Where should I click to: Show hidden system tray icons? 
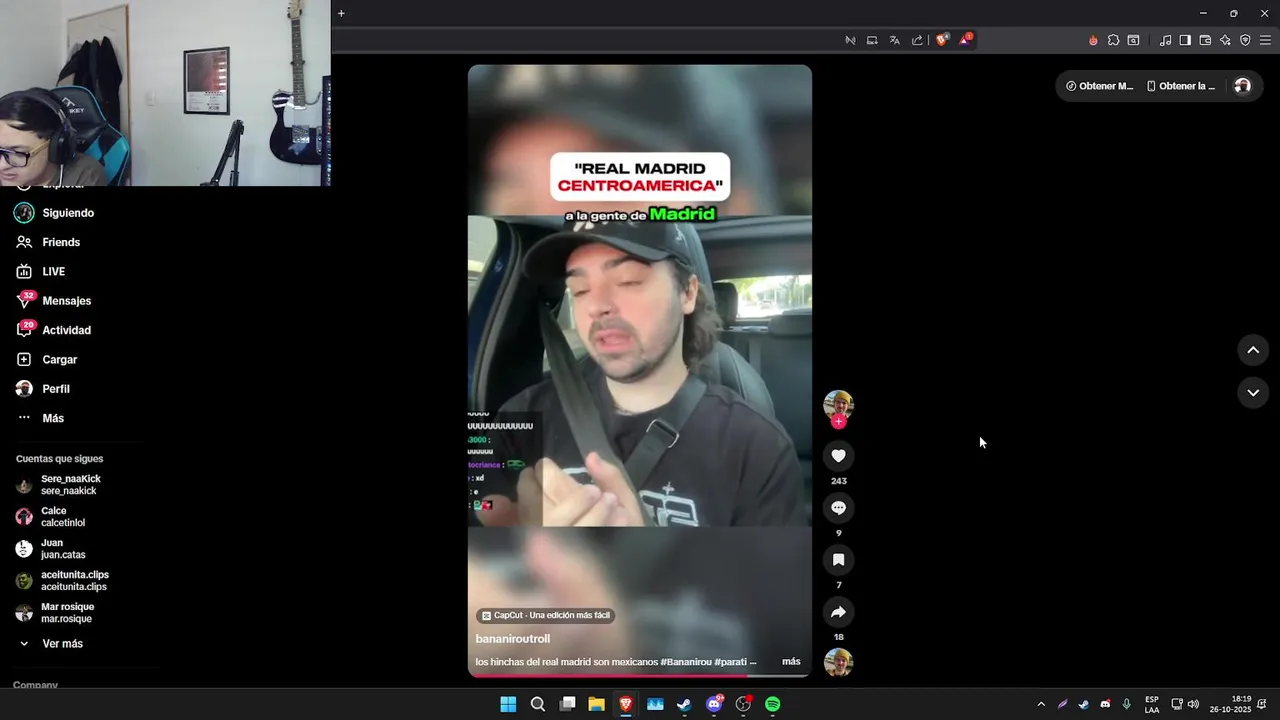(1041, 704)
